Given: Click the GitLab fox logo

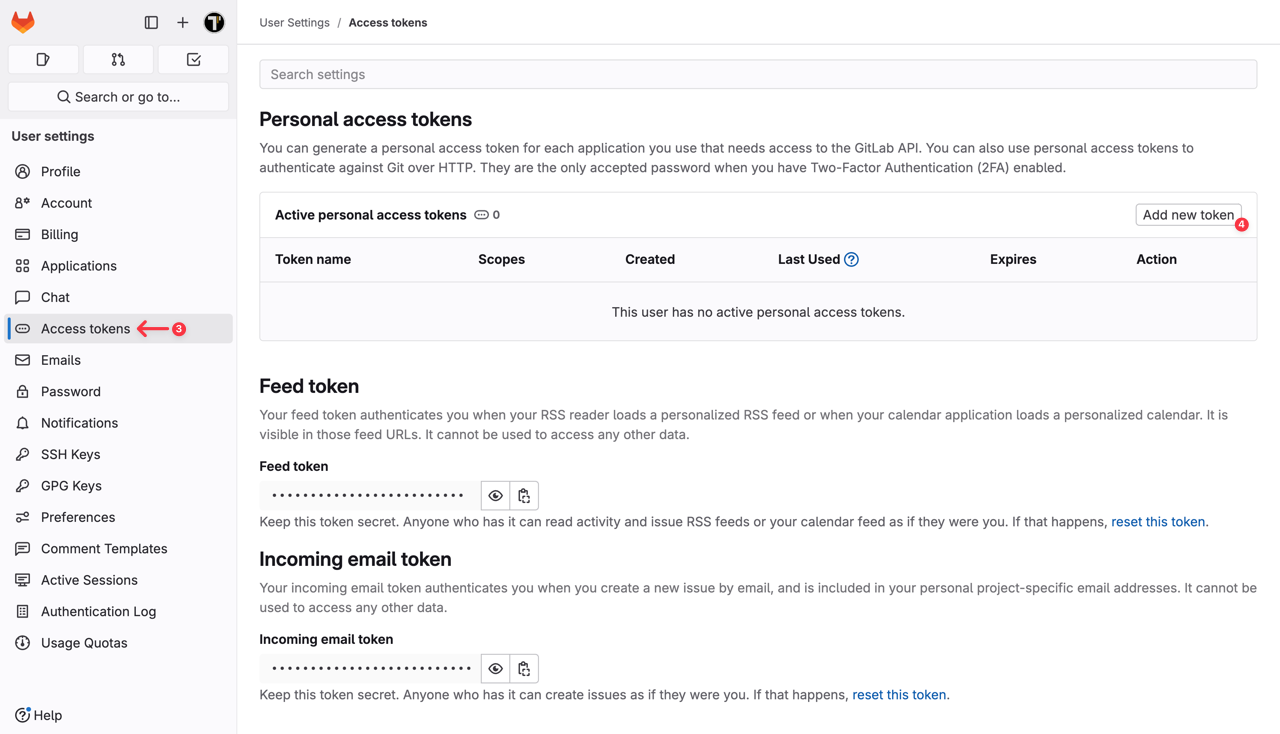Looking at the screenshot, I should [22, 21].
